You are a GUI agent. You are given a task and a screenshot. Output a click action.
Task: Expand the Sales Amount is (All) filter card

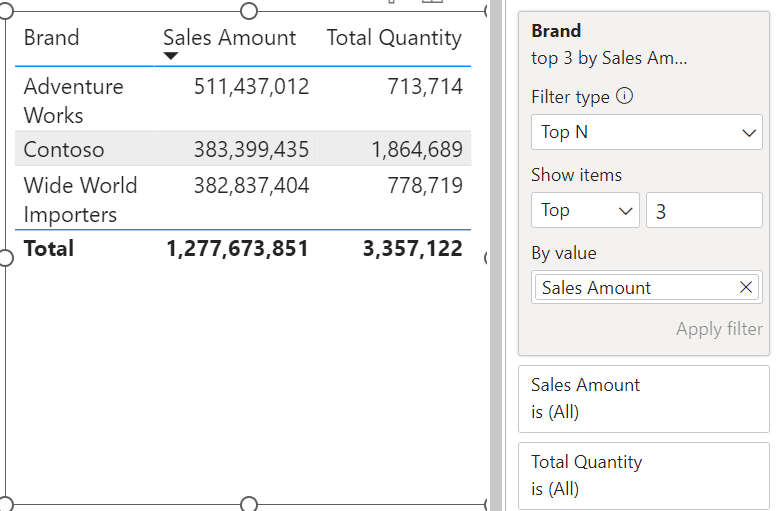pos(643,398)
